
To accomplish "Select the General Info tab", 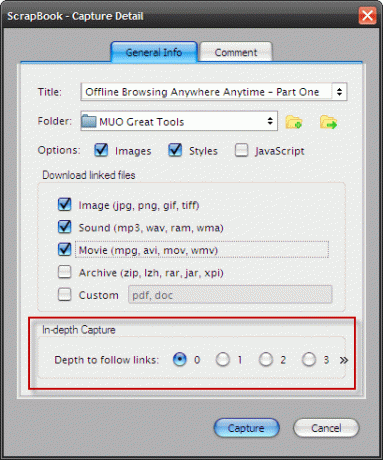I will pos(154,52).
